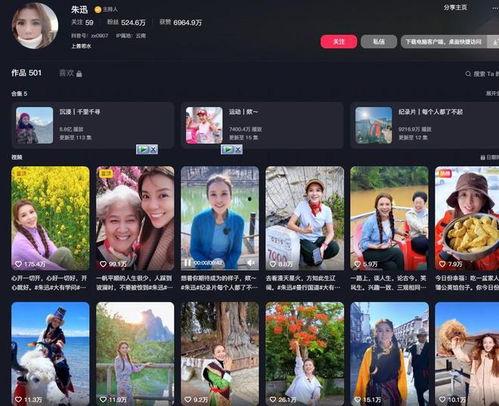Open the 千里千寻 collection card
This screenshot has width=499, height=406.
tap(93, 125)
